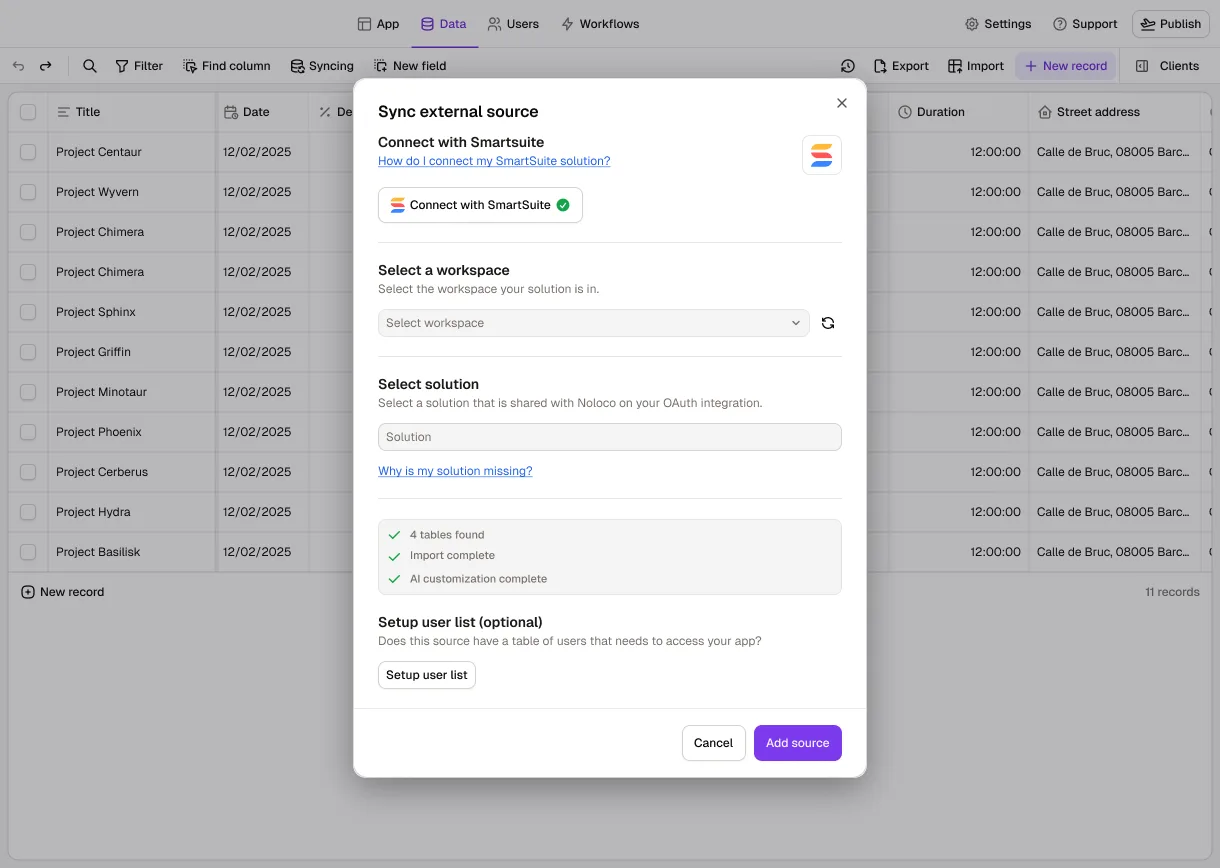Click Connect with SmartSuite button
Screen dimensions: 1220x868
point(480,205)
